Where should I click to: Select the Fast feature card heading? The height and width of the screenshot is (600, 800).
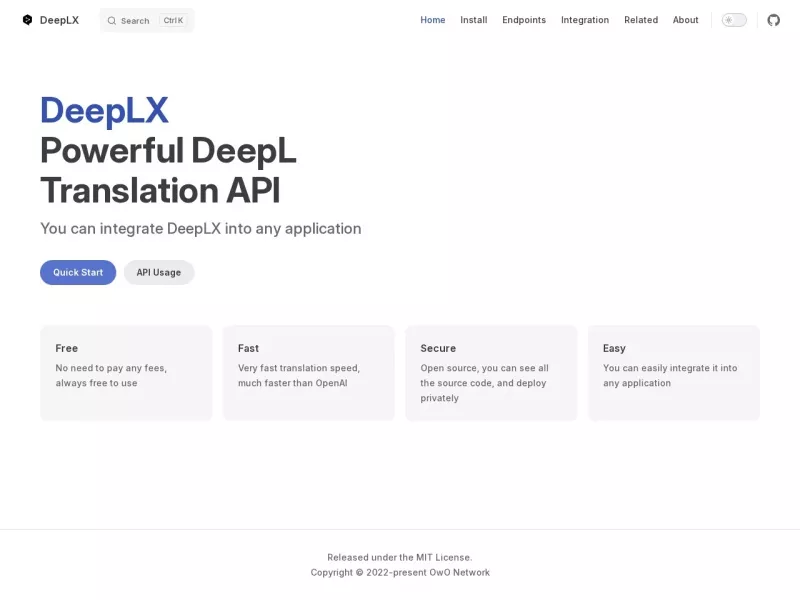click(248, 348)
